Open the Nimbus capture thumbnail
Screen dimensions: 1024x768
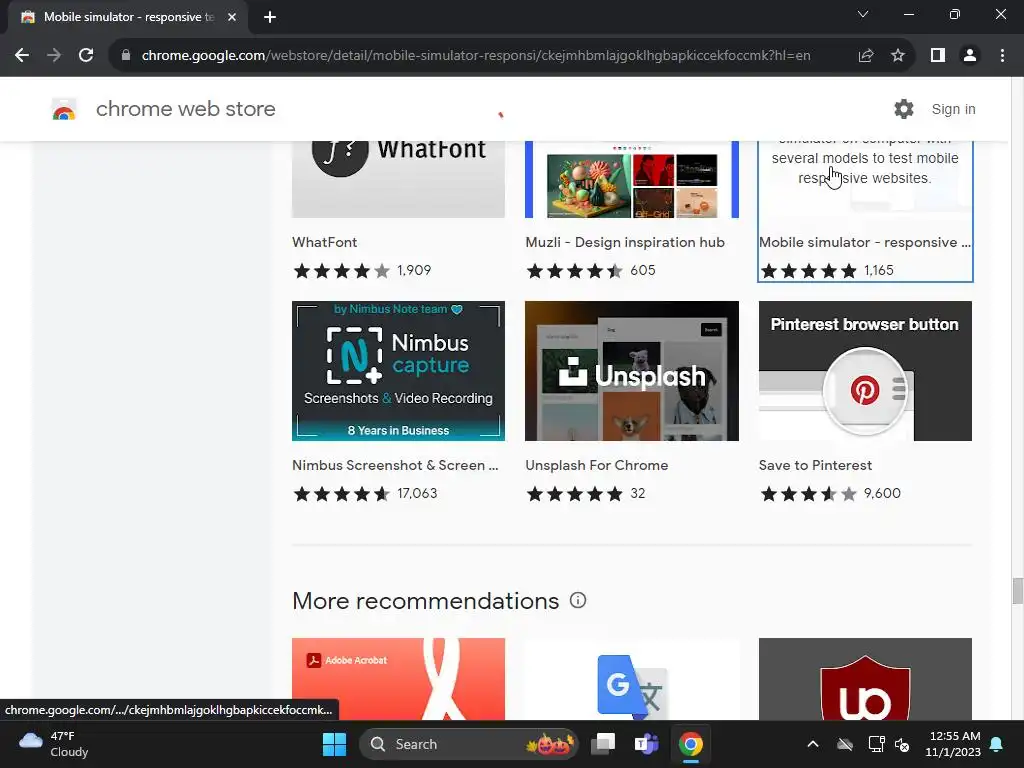pos(398,371)
